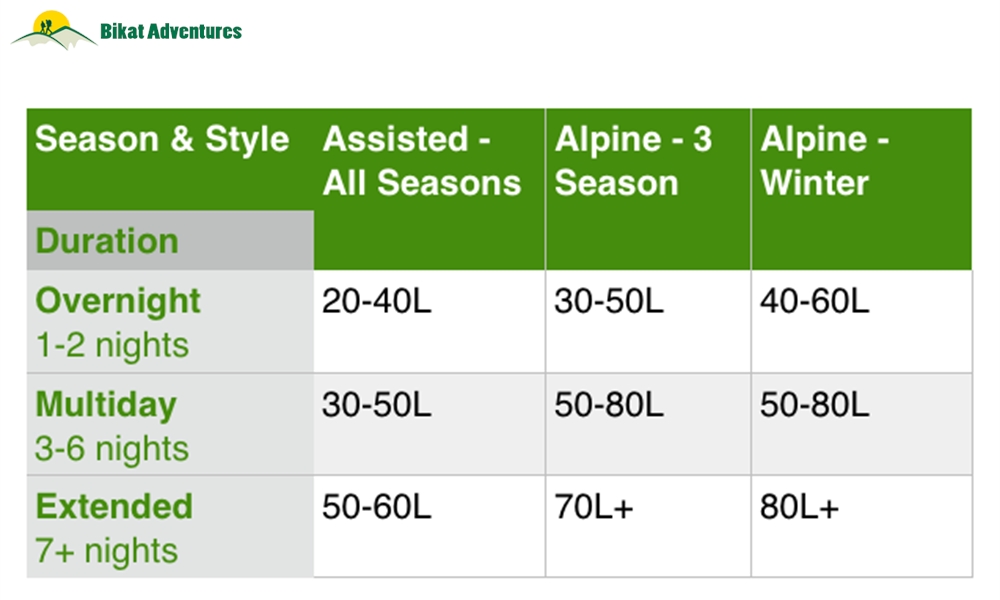Click the Bikat Adventures mountain logo icon
This screenshot has height=600, width=1000.
click(x=54, y=30)
